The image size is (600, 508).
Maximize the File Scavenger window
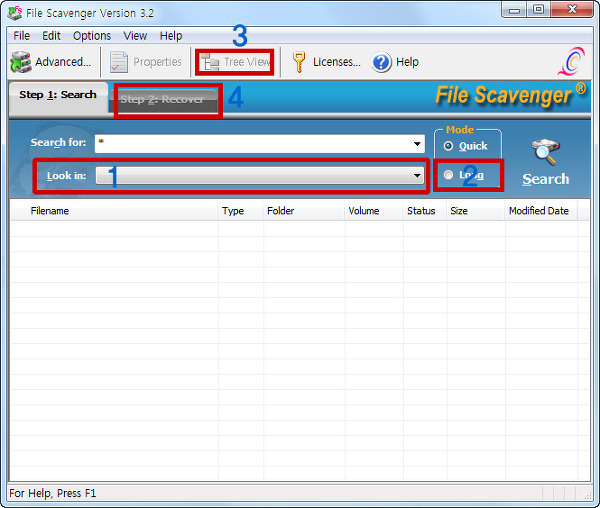coord(538,10)
